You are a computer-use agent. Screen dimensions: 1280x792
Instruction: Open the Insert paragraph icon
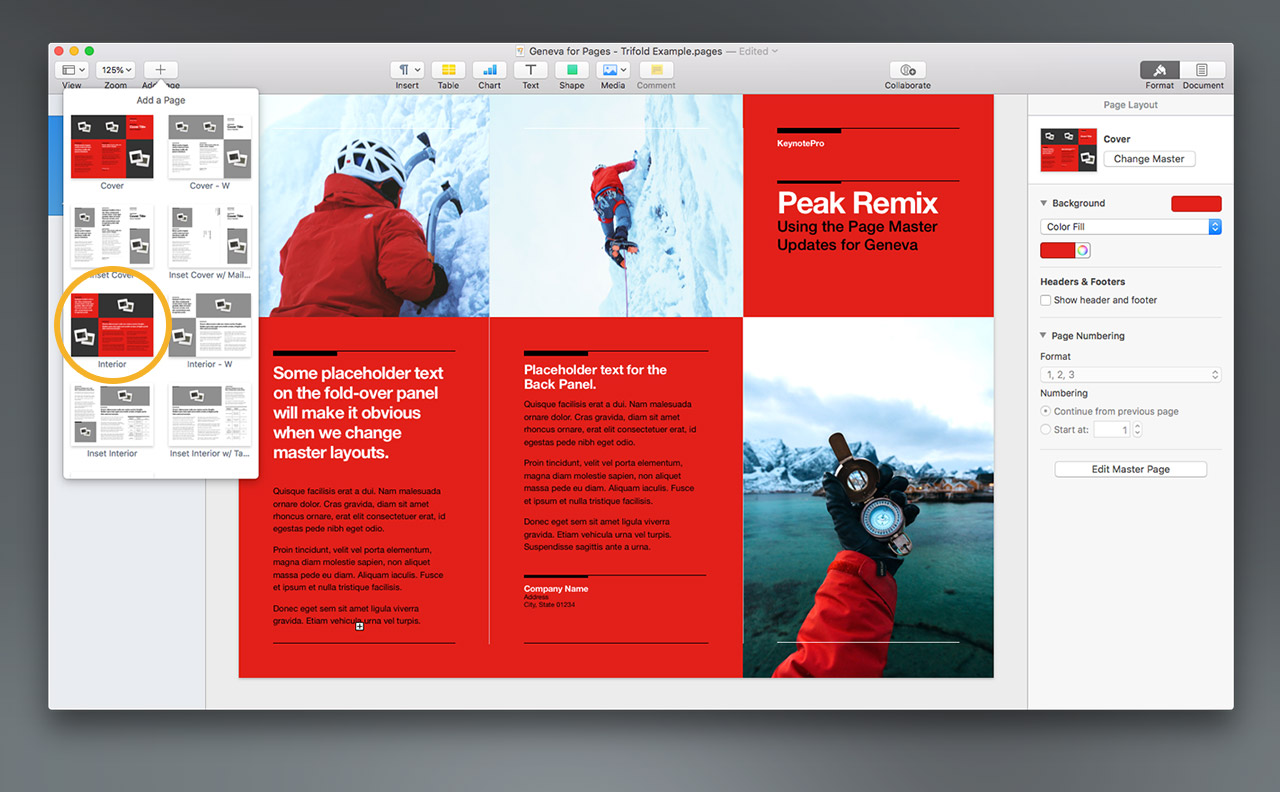point(407,70)
